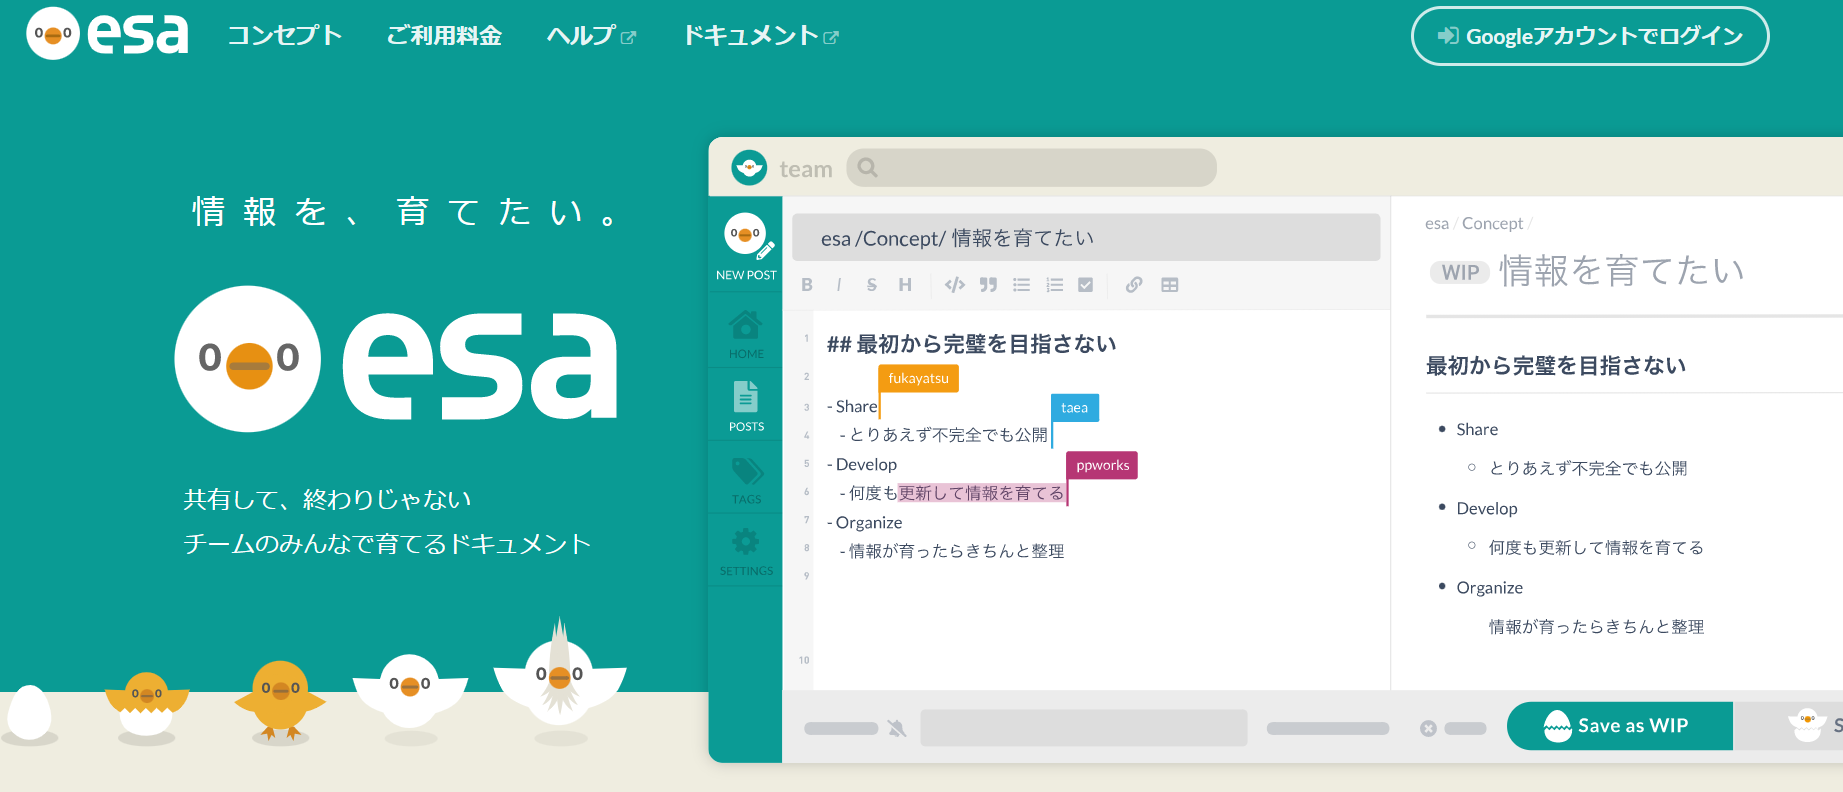Screen dimensions: 1843x792
Task: Click the '- Develop' editor line
Action: coord(862,464)
